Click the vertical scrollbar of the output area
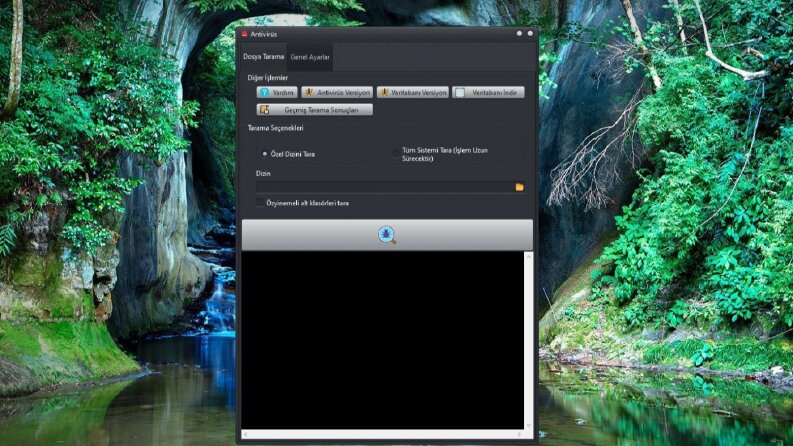 528,340
